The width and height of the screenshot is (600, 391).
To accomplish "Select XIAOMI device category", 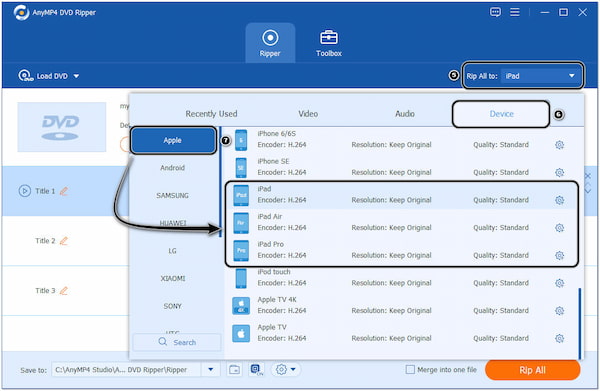I will click(x=173, y=279).
